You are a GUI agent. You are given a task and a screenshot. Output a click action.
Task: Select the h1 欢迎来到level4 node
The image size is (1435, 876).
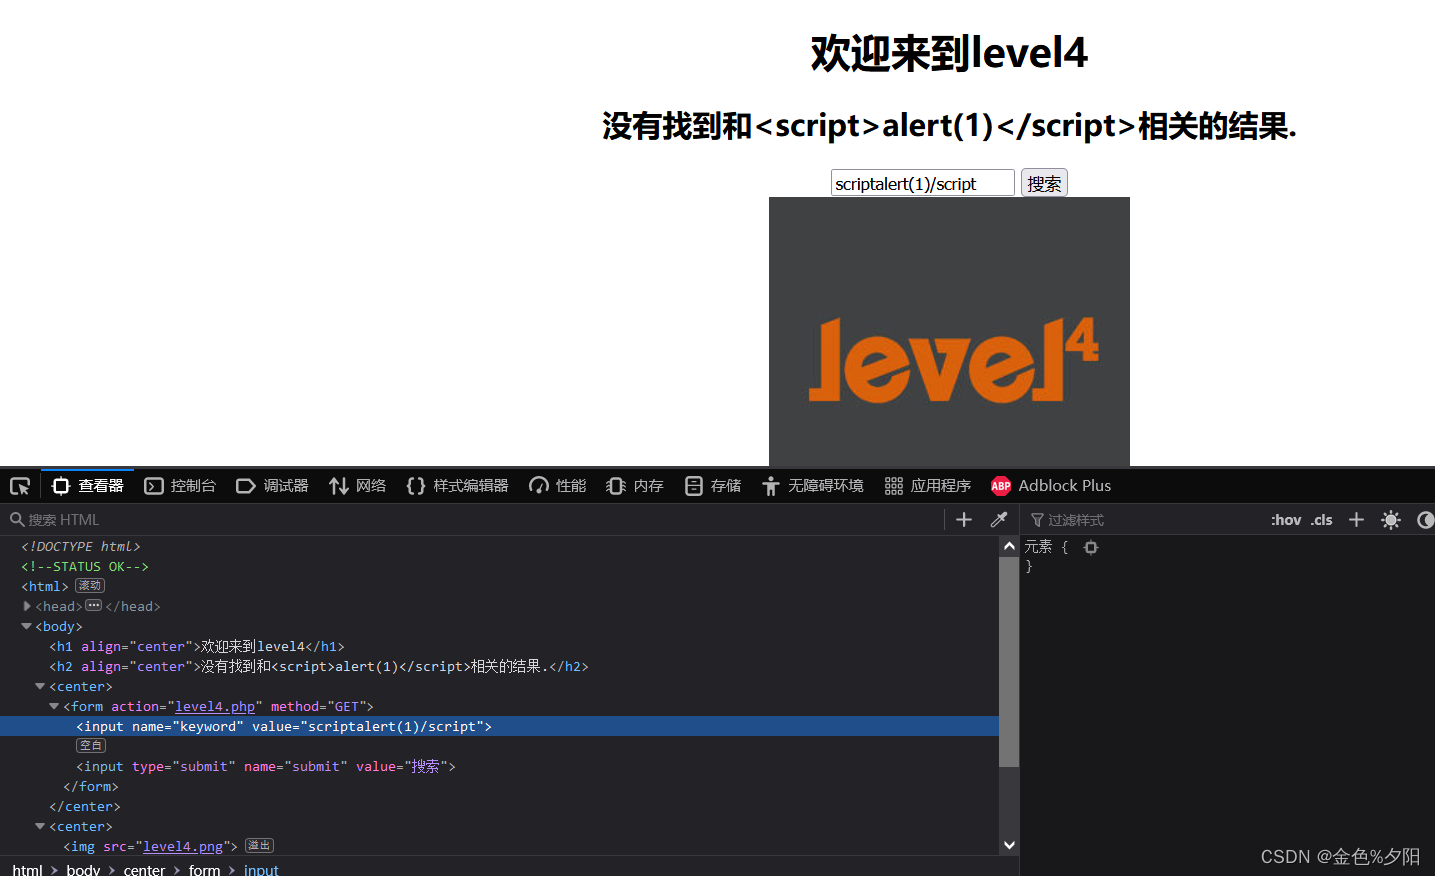pyautogui.click(x=499, y=646)
